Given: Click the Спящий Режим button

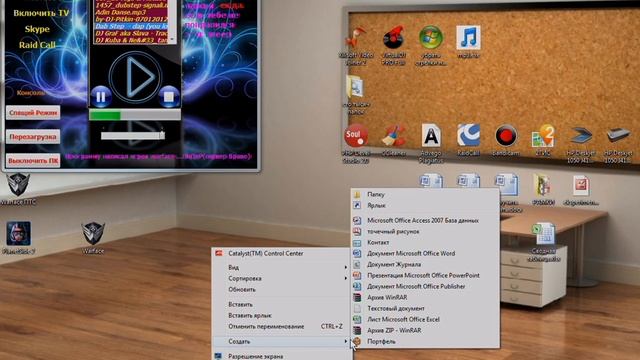Looking at the screenshot, I should [x=33, y=113].
